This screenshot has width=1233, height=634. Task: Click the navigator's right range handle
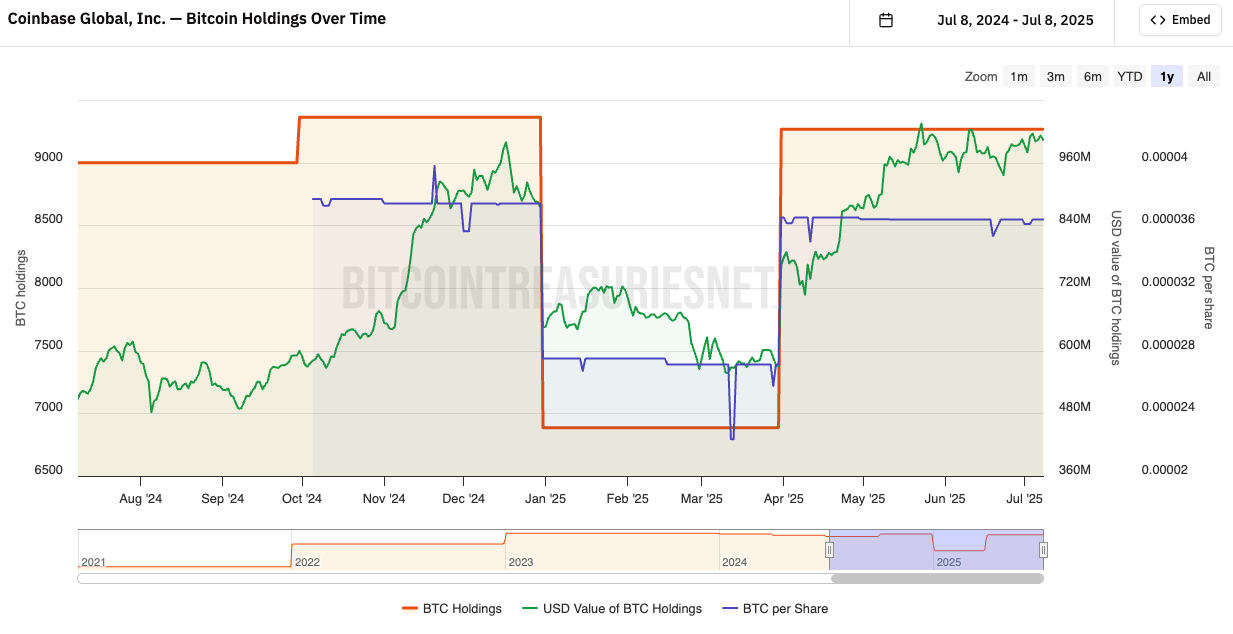1043,549
